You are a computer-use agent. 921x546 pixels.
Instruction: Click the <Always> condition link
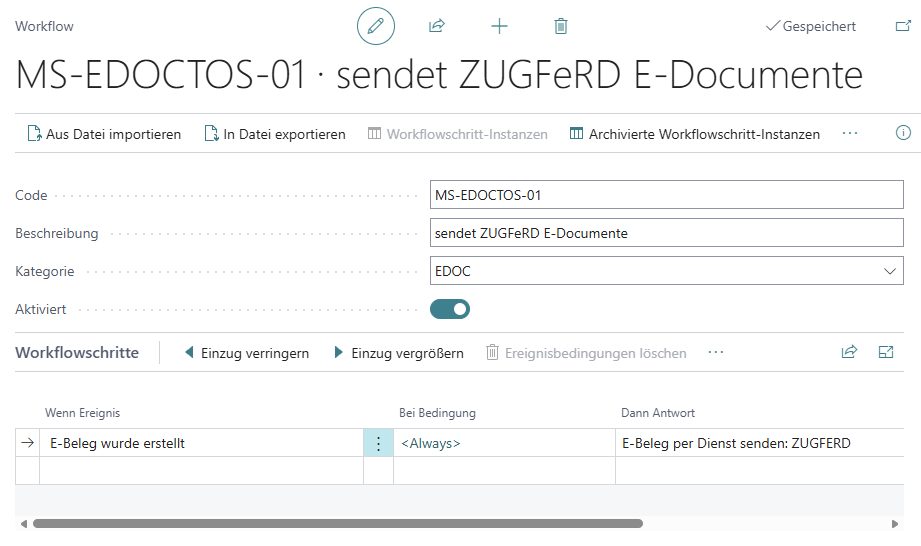[x=431, y=443]
